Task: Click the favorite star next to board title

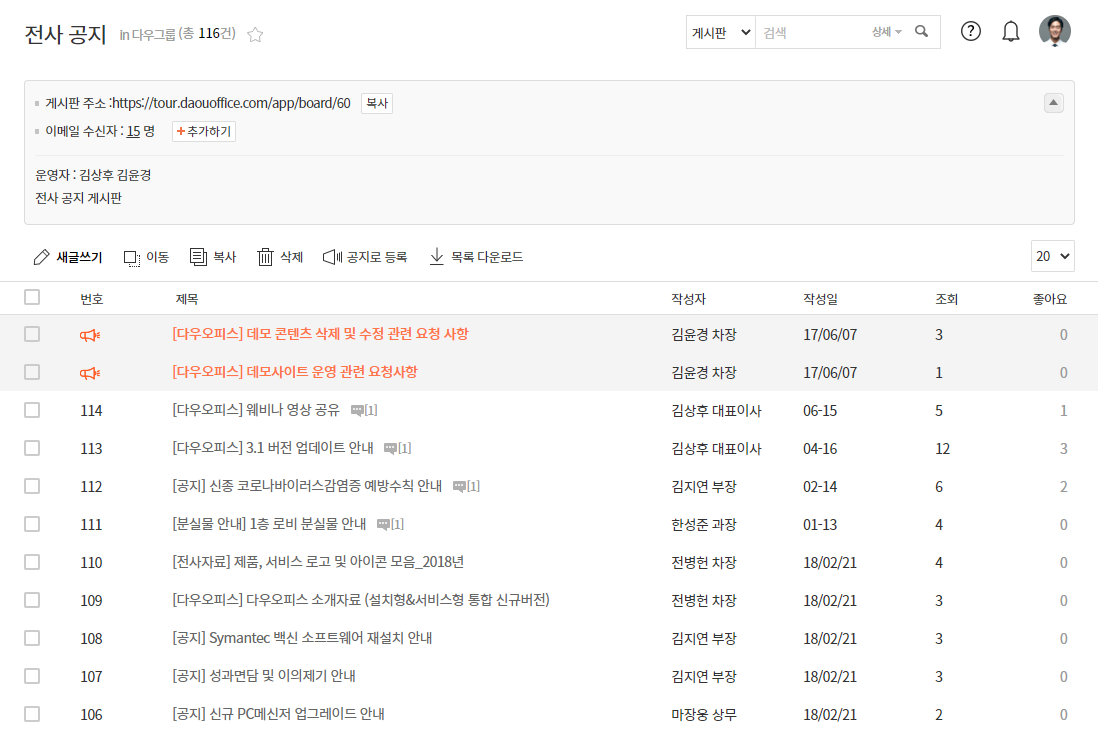Action: click(255, 34)
